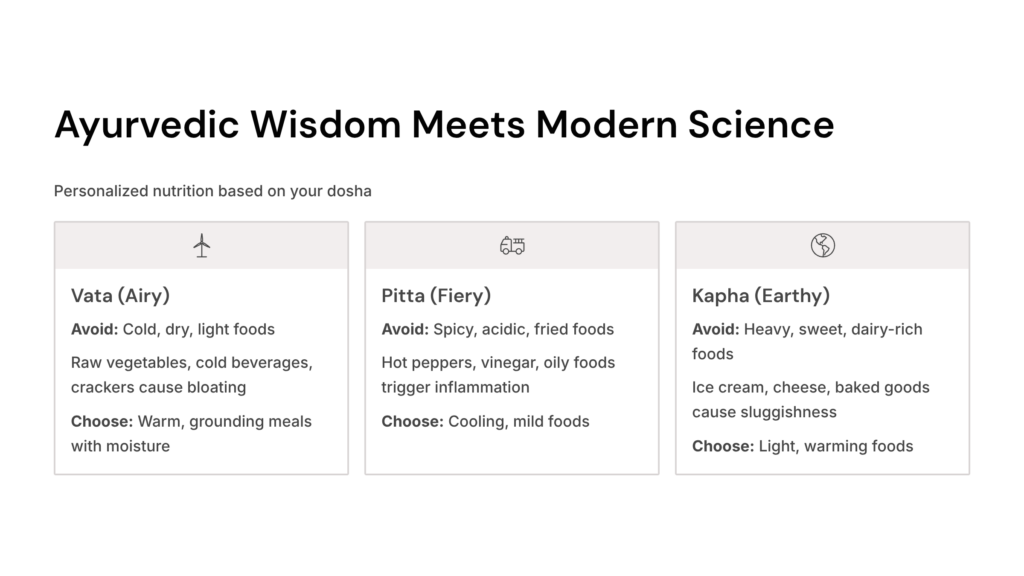
Task: Click the 'Avoid: Cold, dry, light foods' line
Action: coord(173,329)
